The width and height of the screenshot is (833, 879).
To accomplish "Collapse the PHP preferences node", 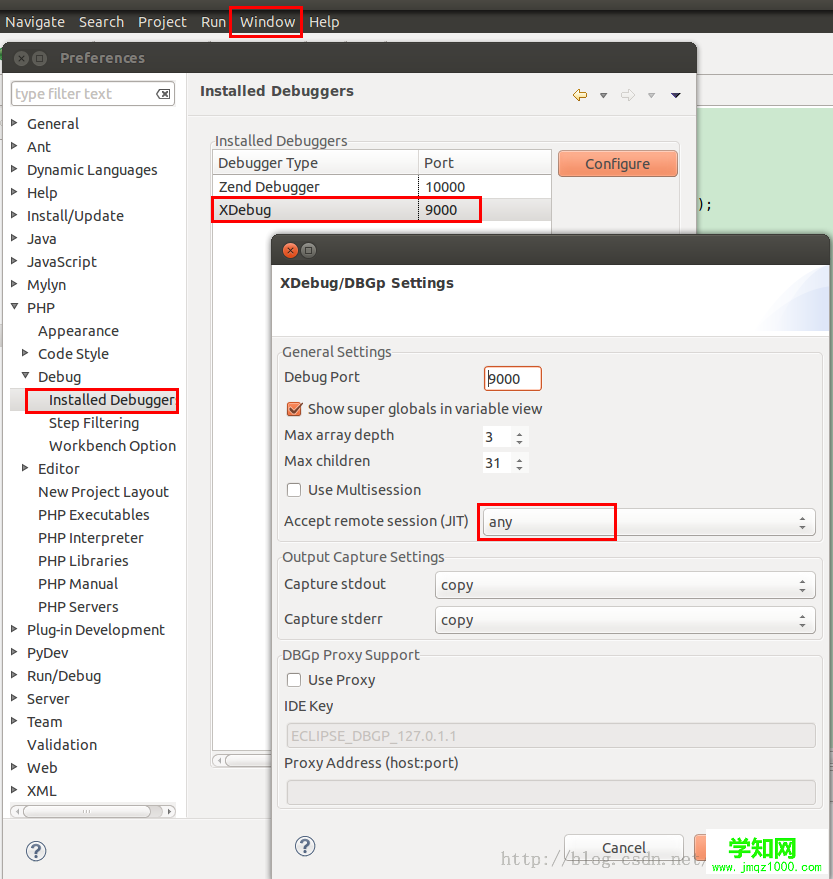I will 15,307.
